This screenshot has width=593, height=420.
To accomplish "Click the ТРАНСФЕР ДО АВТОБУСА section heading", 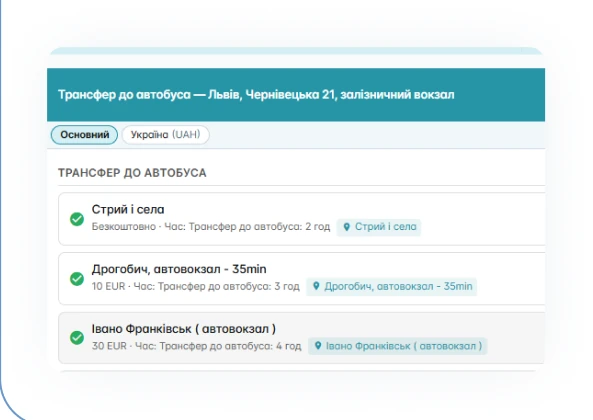I will pyautogui.click(x=132, y=173).
